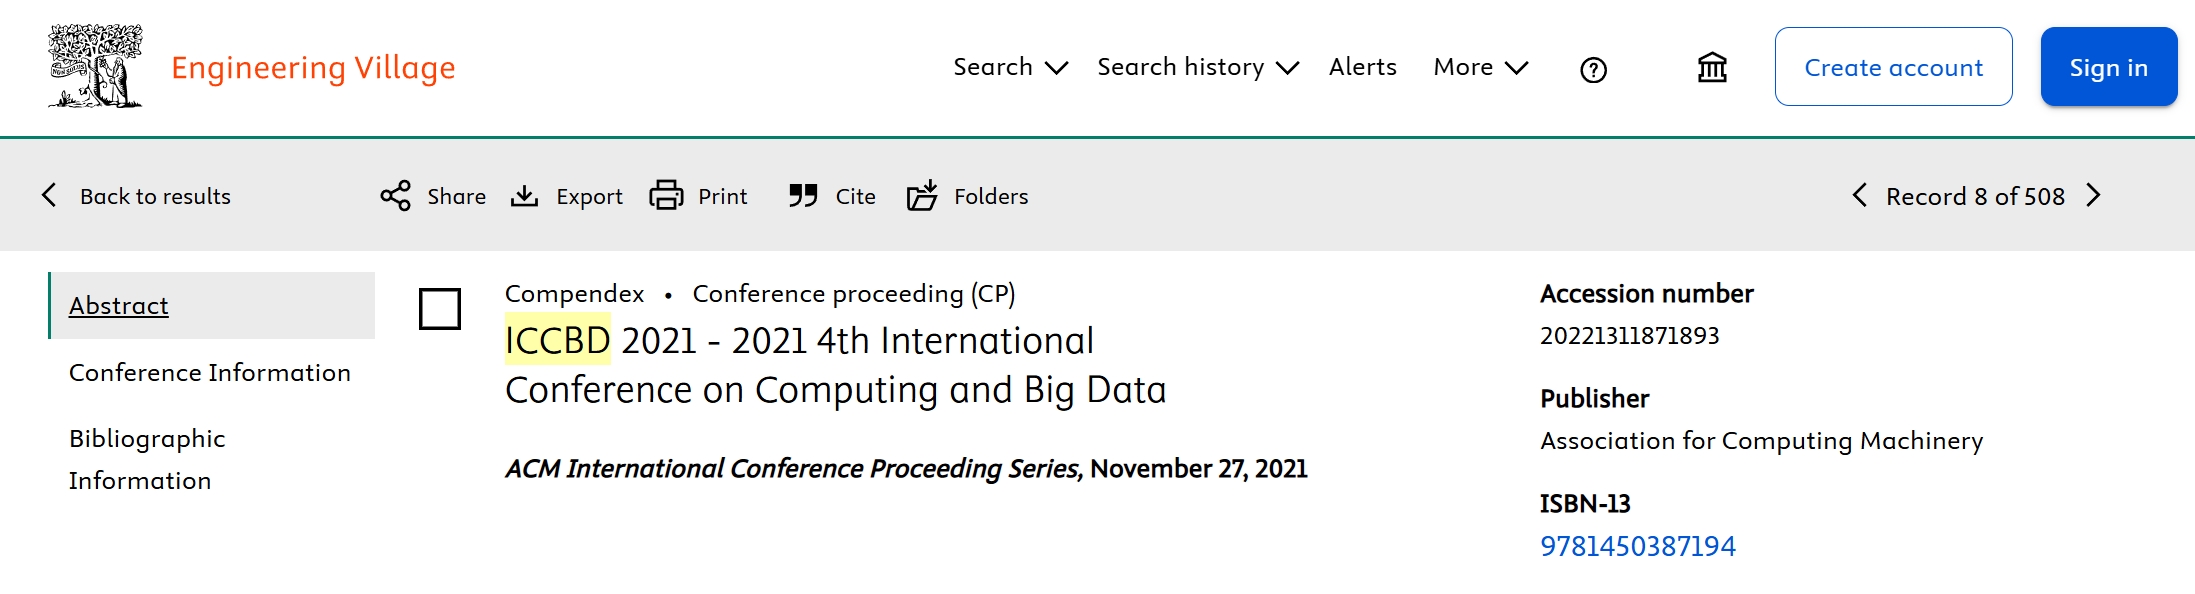
Task: Click the institution building icon
Action: tap(1712, 68)
